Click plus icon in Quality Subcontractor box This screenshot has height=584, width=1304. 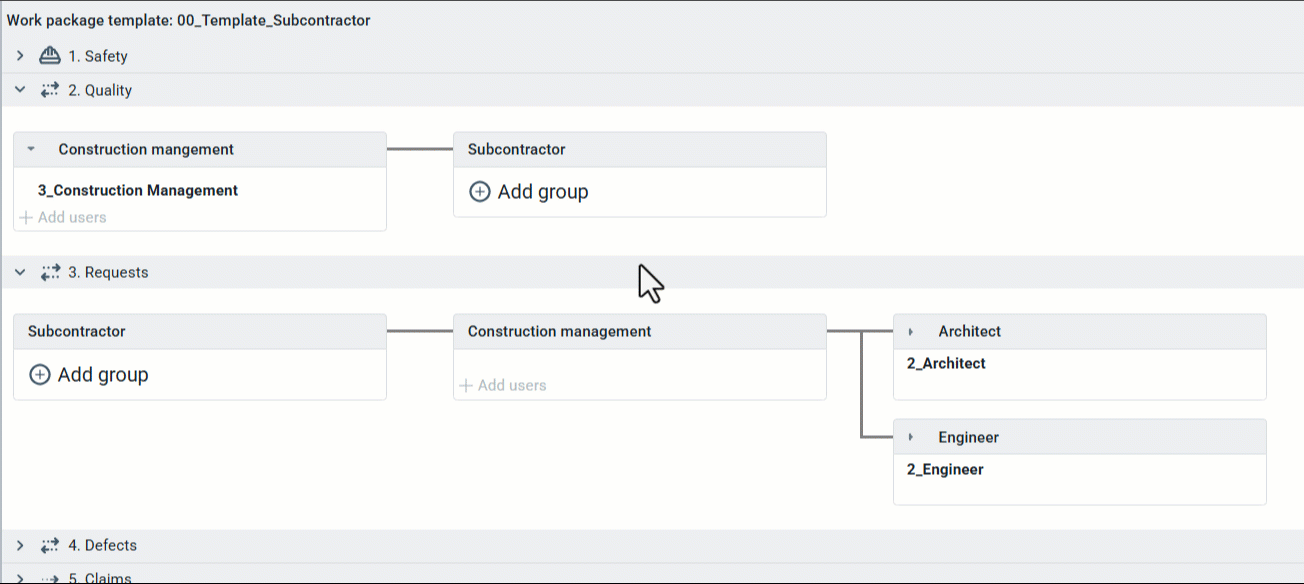pos(480,192)
